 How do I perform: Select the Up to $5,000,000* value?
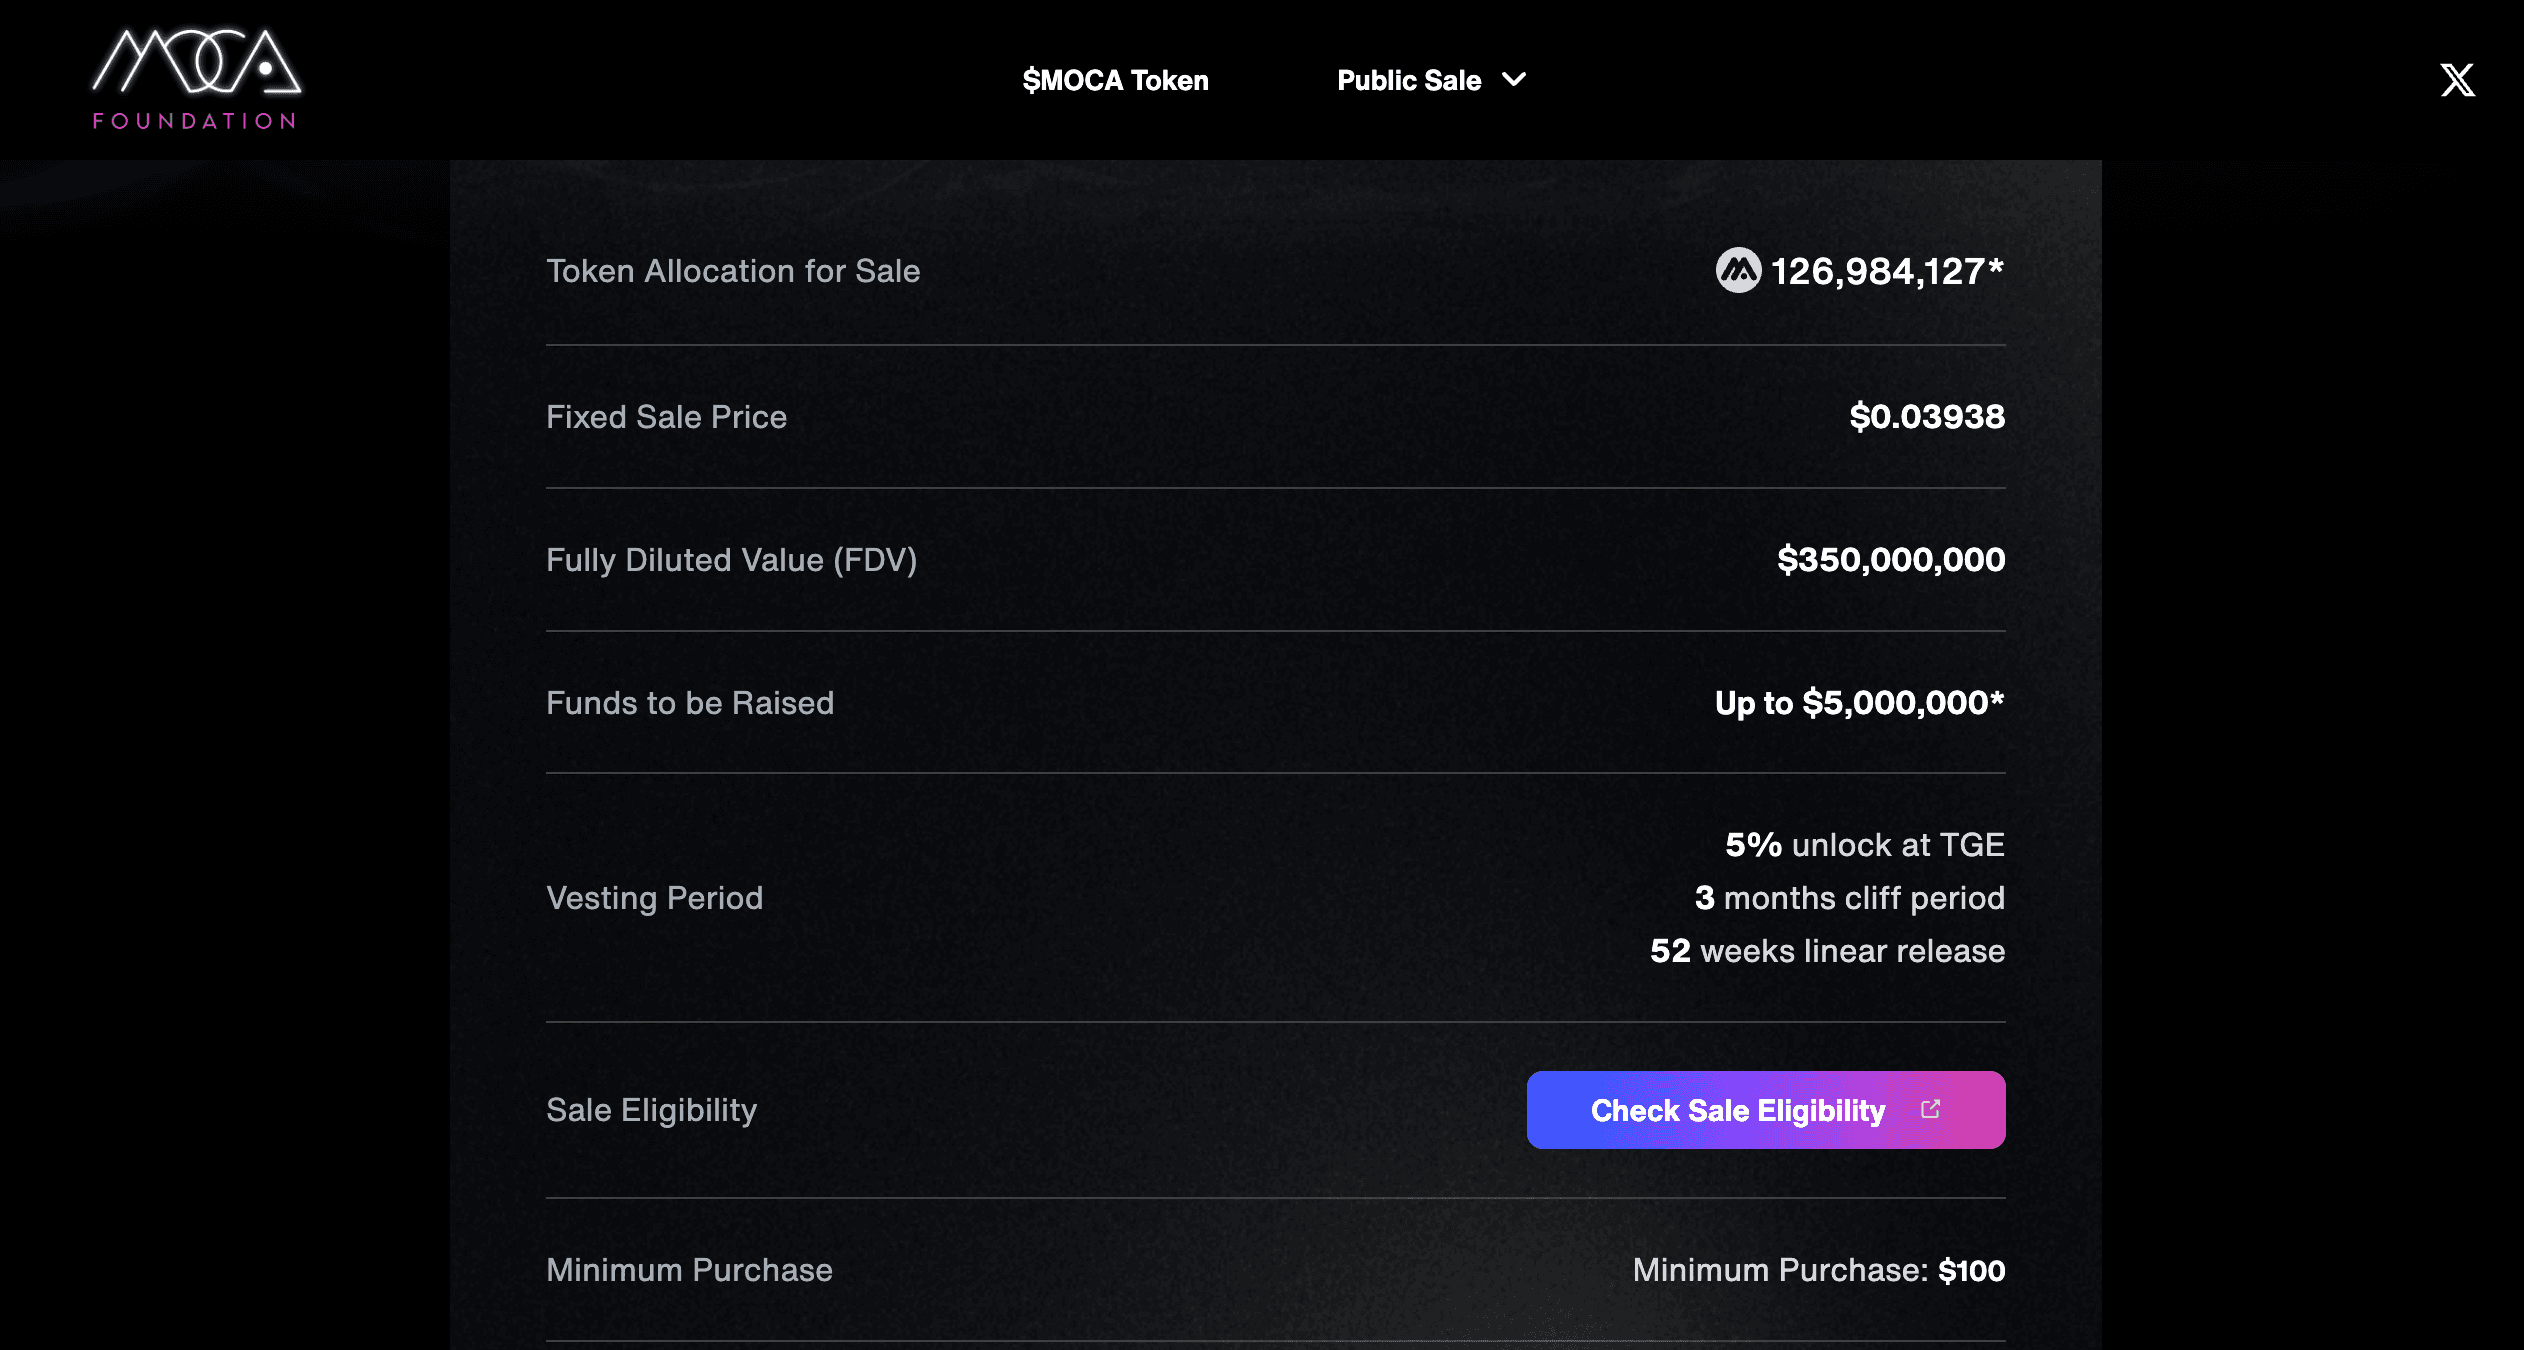pyautogui.click(x=1859, y=703)
